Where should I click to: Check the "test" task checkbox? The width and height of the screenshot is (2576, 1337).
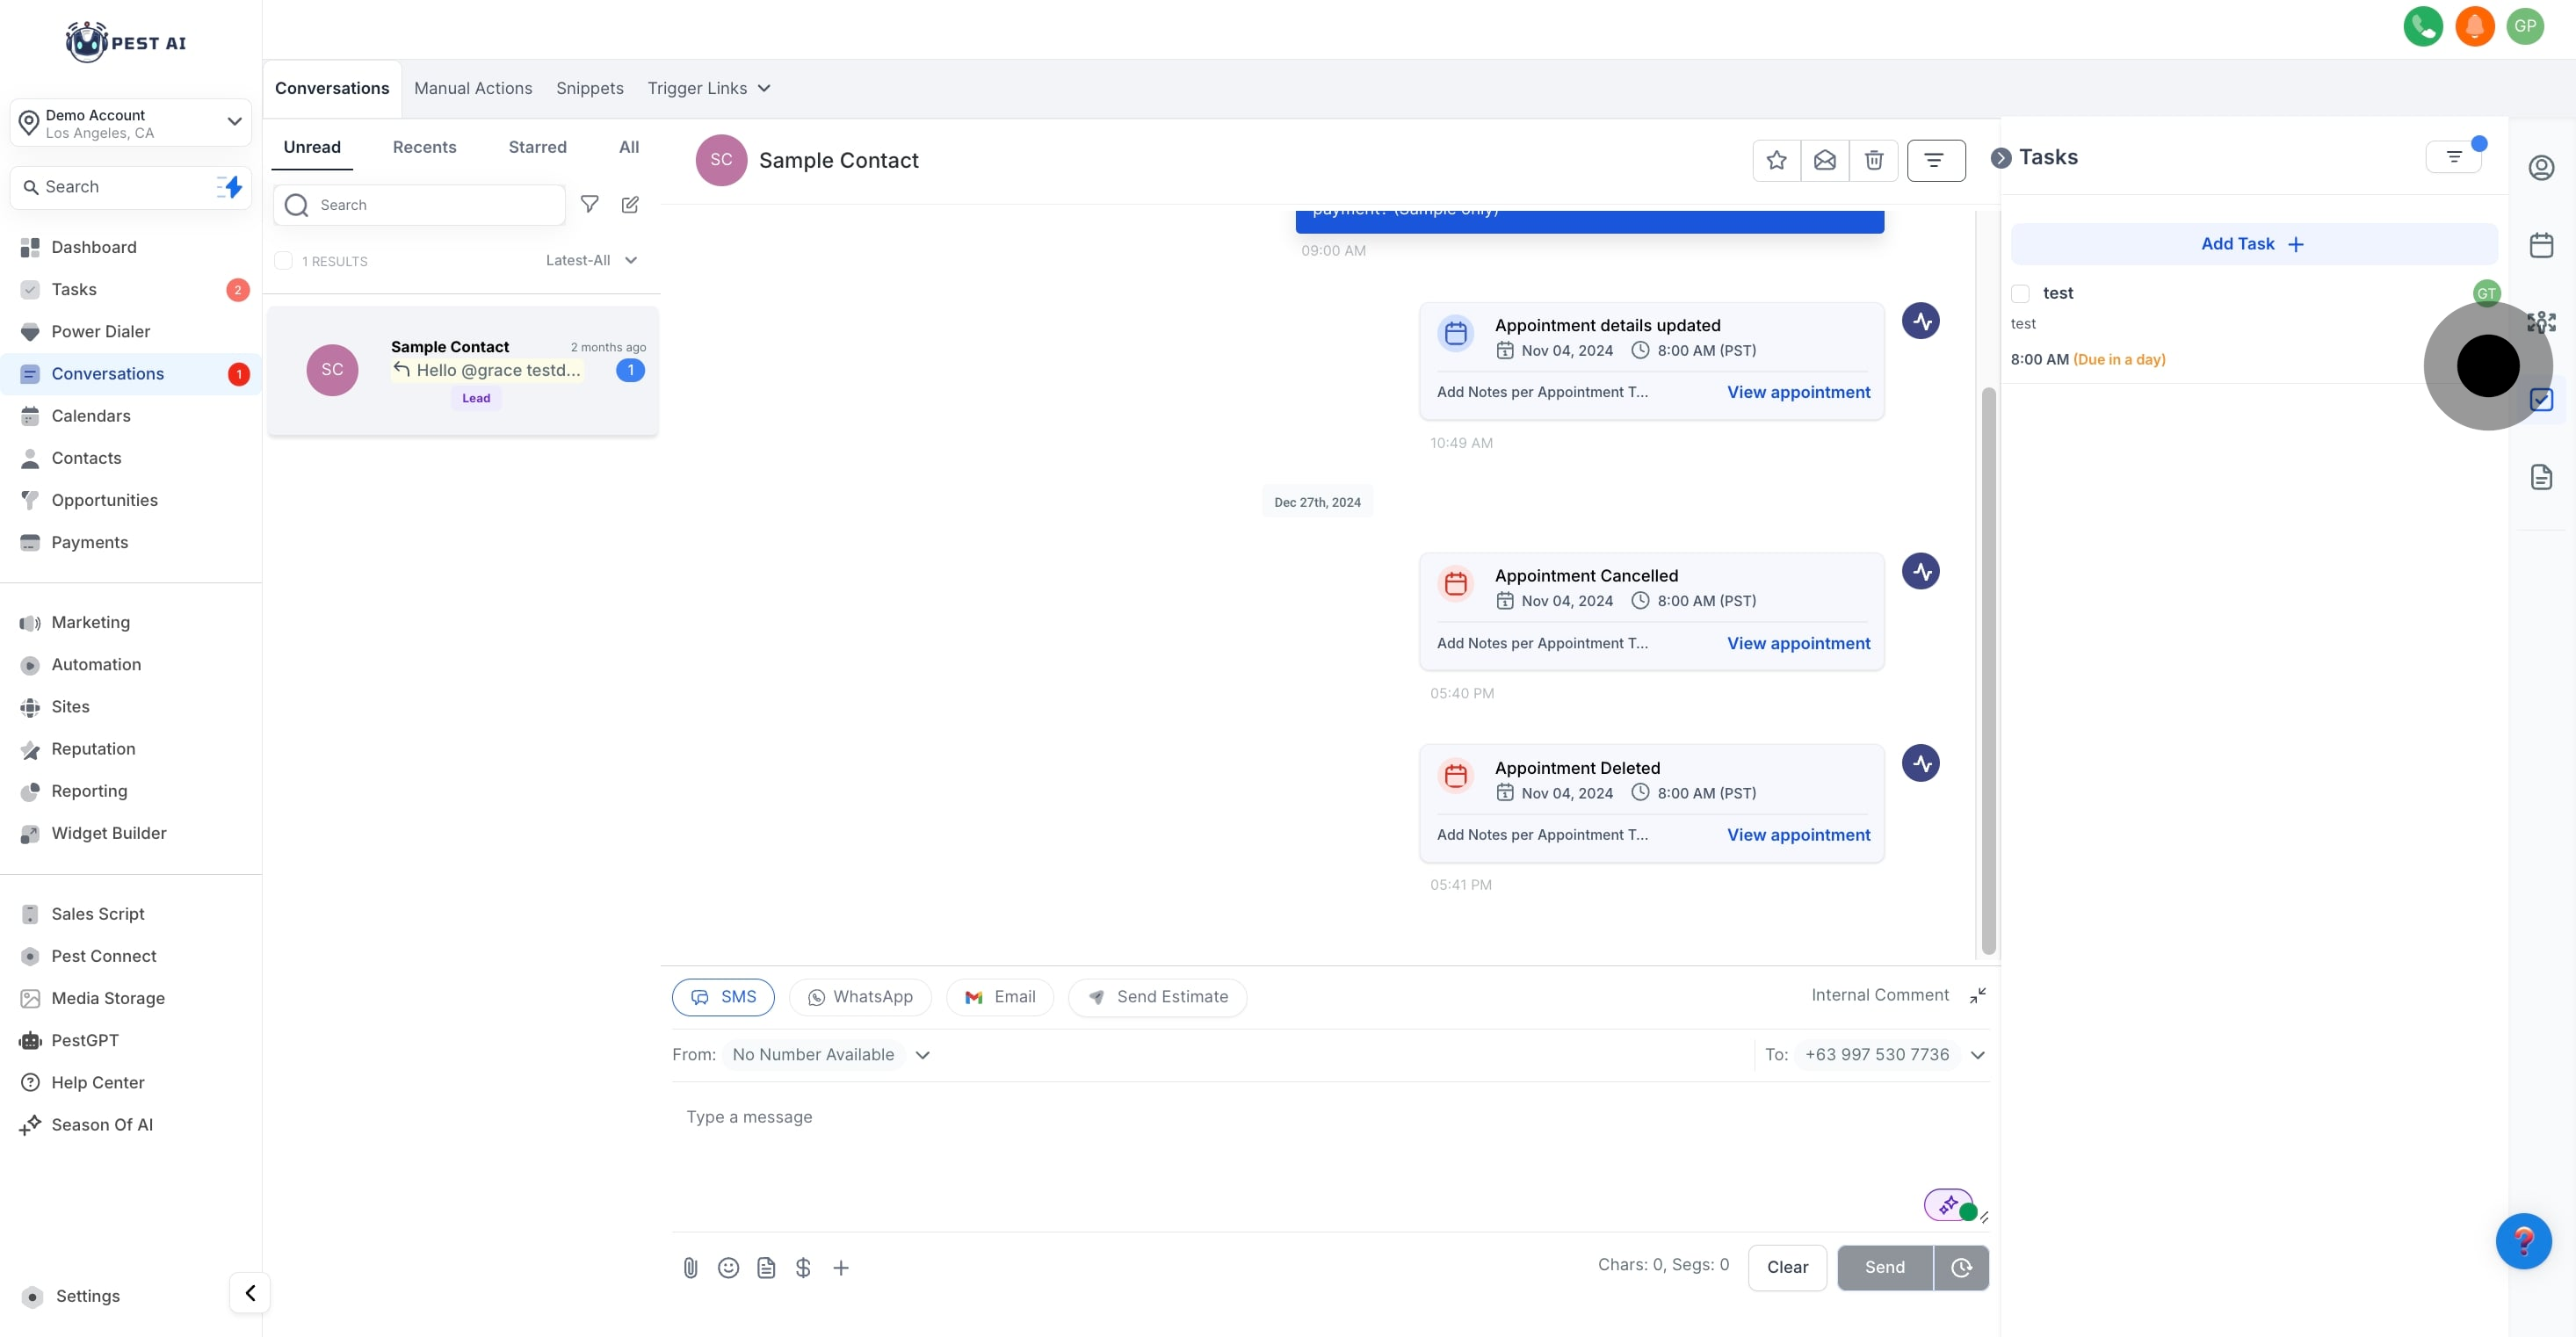pyautogui.click(x=2020, y=293)
